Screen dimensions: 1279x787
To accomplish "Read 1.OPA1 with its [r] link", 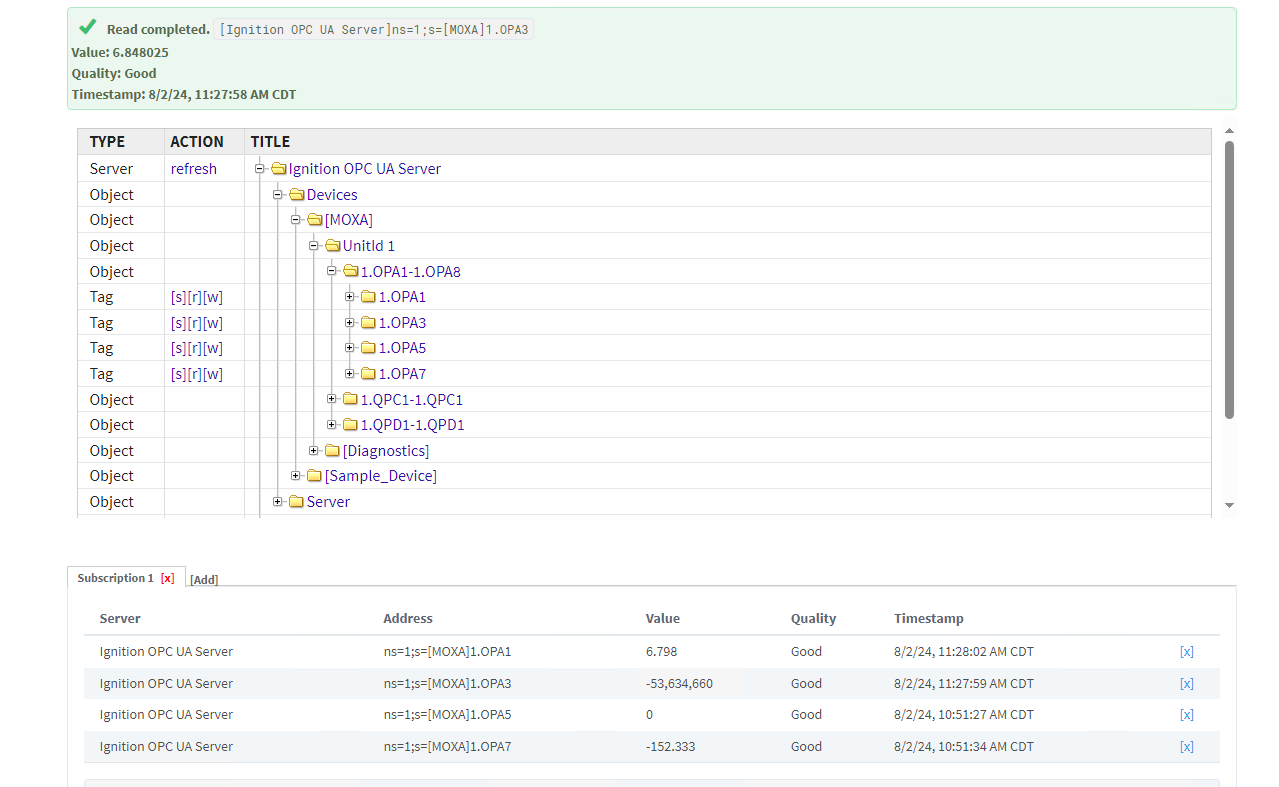I will pos(194,297).
